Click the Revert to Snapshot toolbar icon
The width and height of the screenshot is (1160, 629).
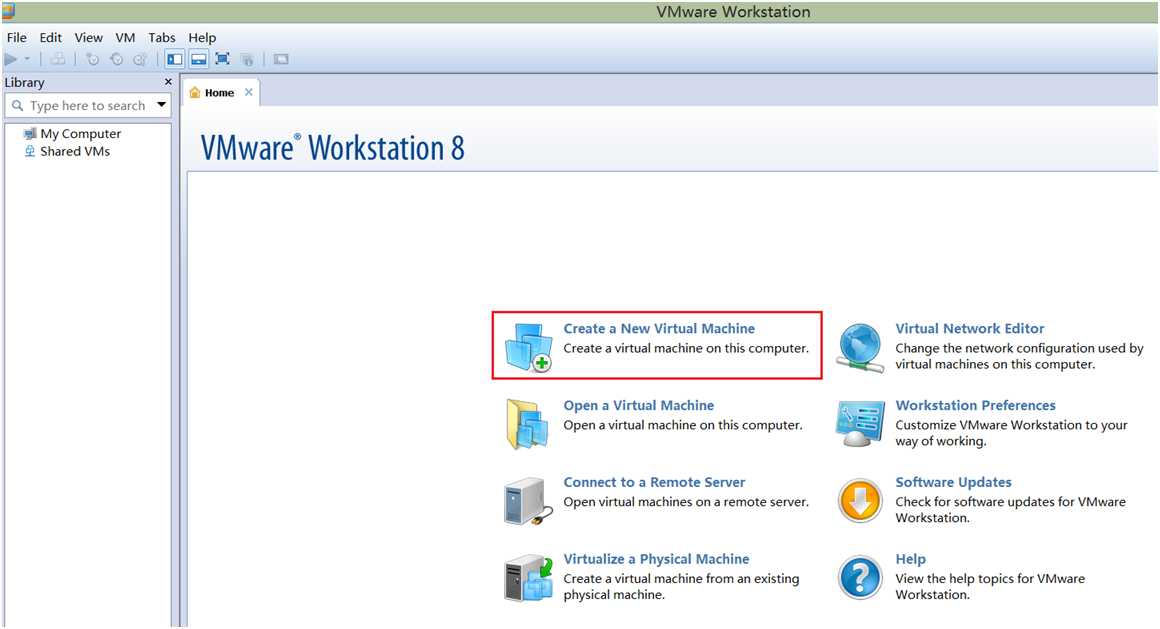click(116, 59)
